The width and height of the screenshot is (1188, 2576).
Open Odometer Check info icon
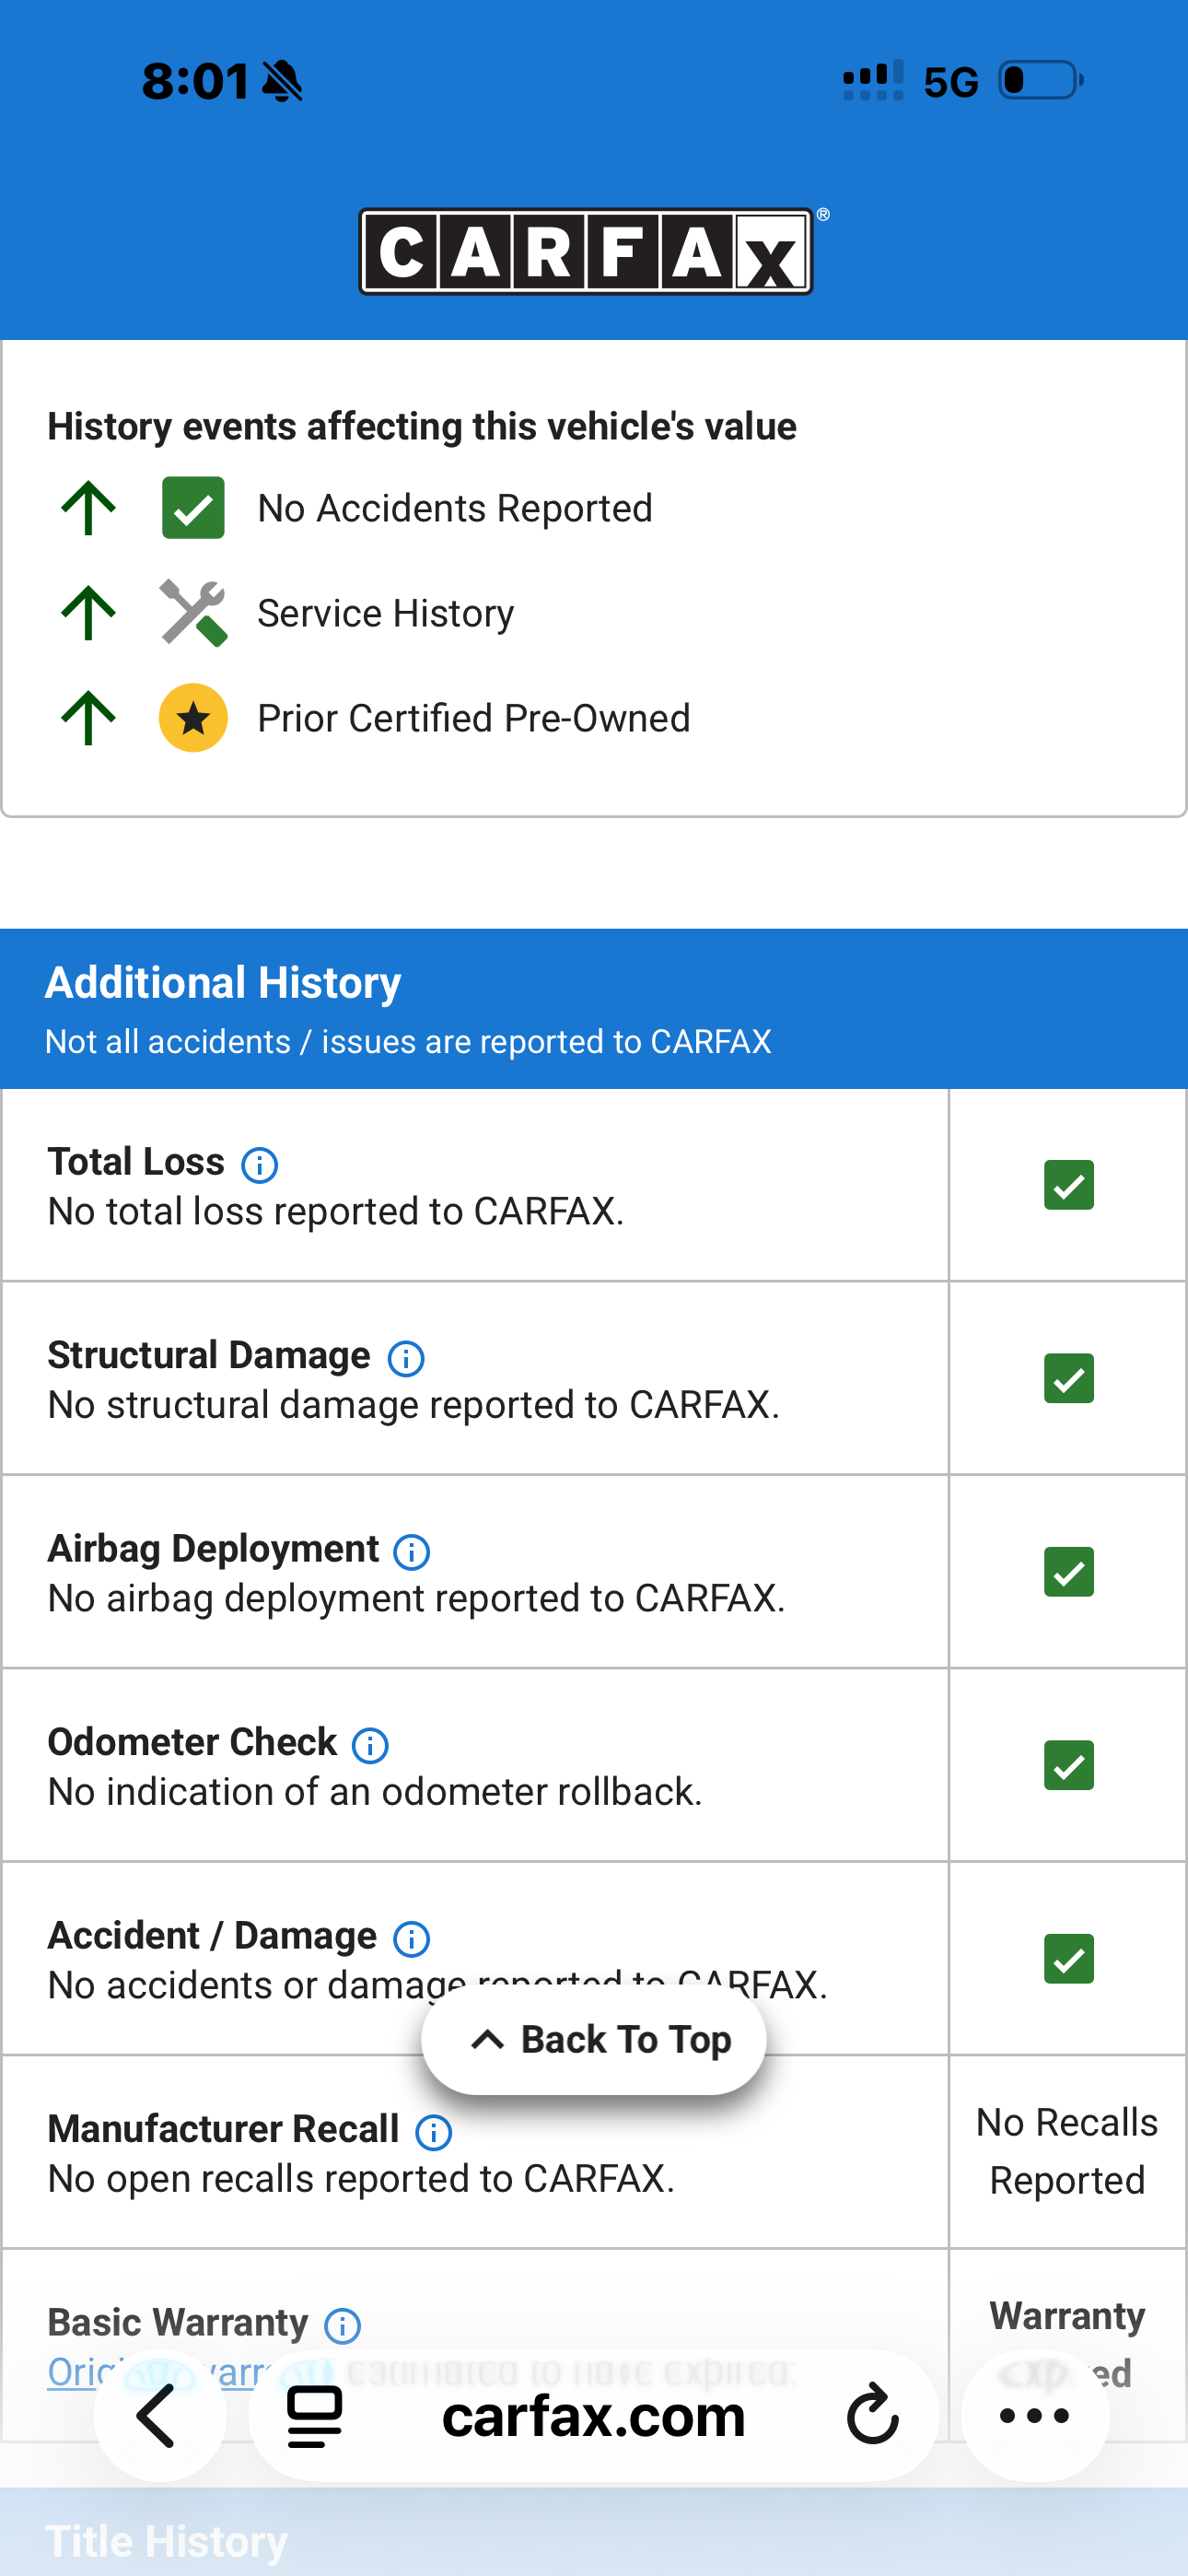[x=370, y=1745]
